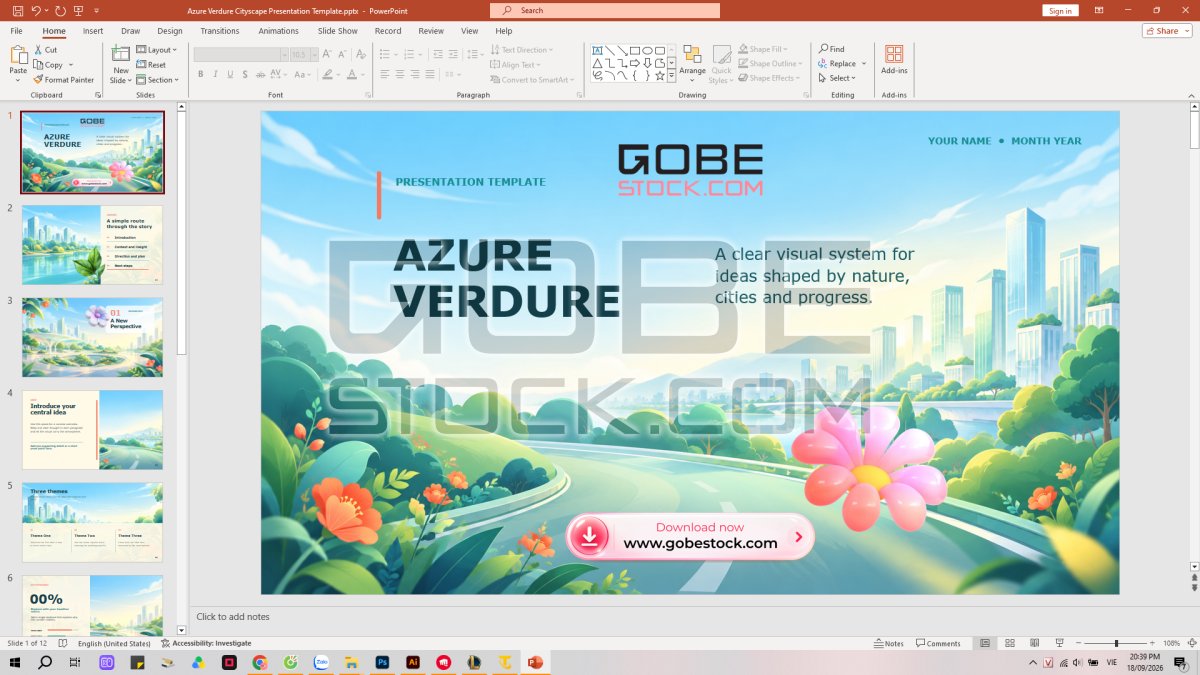This screenshot has width=1200, height=675.
Task: Pick the Oval shape in the shapes gallery
Action: click(x=647, y=50)
